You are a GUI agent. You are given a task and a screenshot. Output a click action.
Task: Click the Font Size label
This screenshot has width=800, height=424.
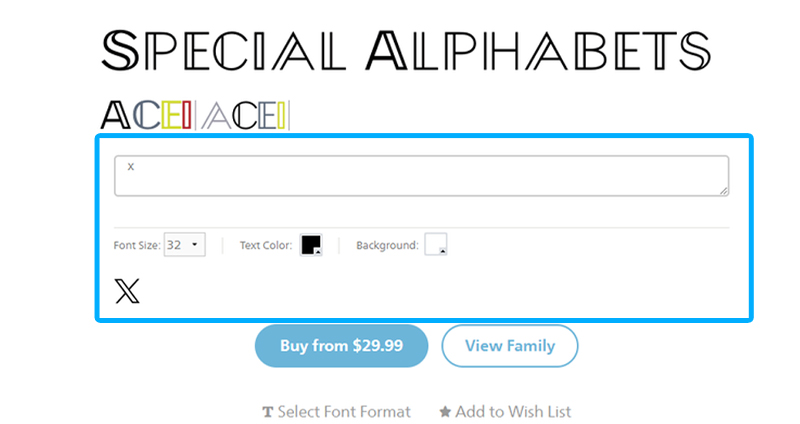[137, 245]
